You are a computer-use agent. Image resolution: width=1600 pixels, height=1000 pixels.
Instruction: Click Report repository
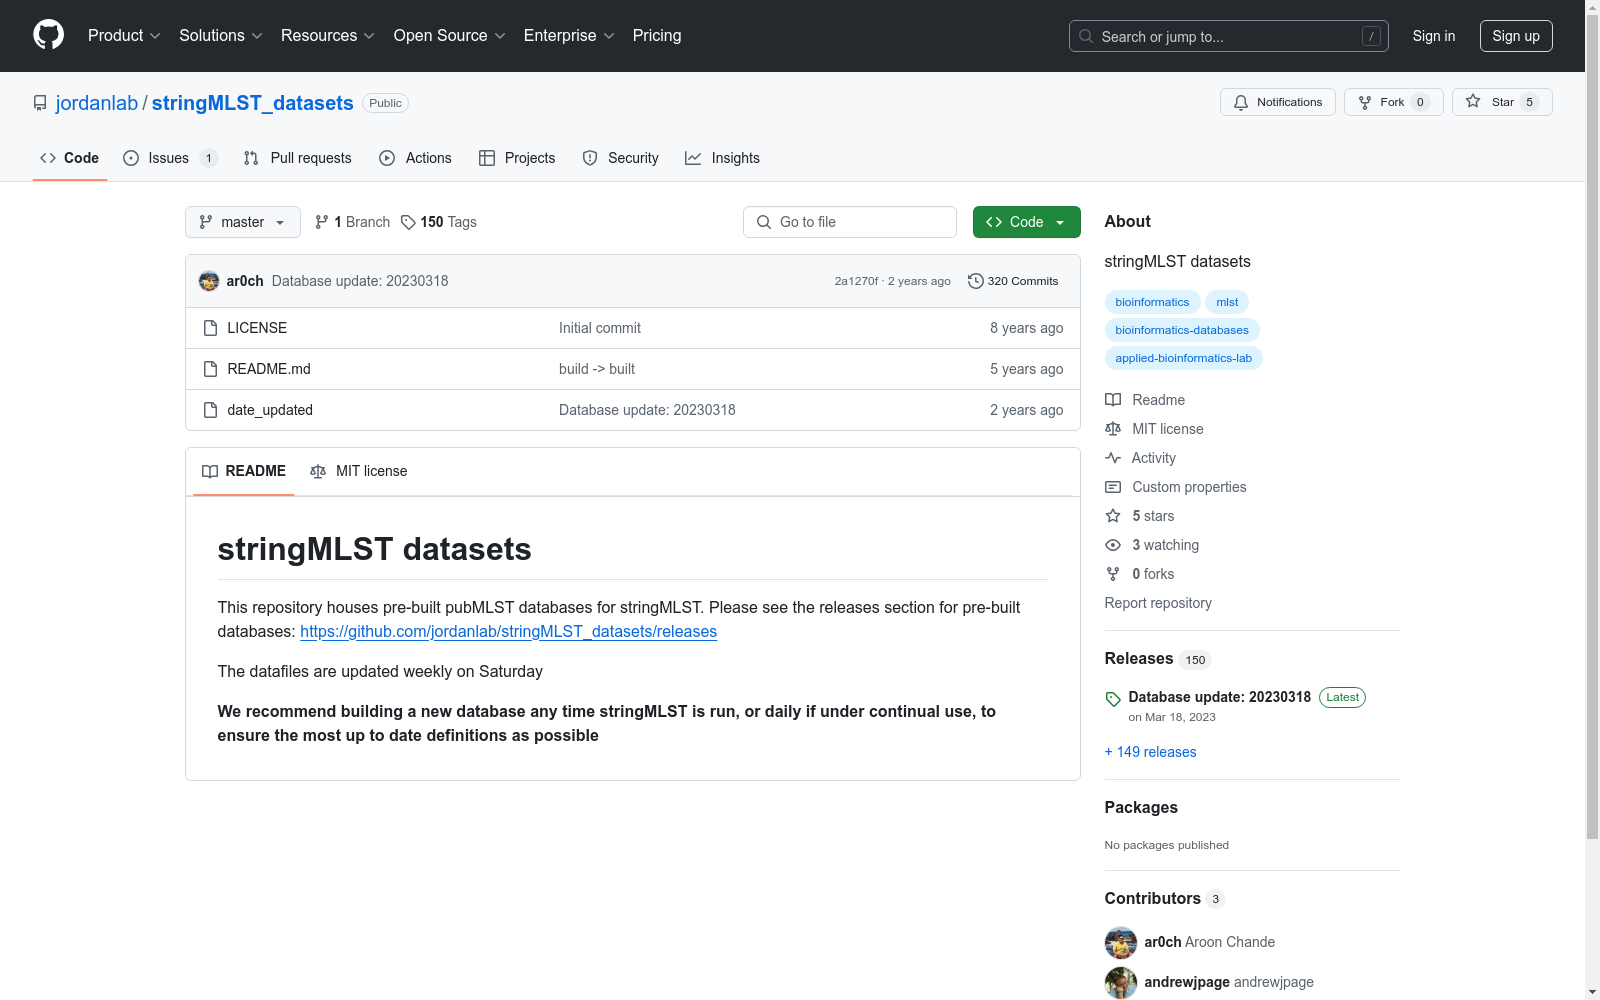[1158, 603]
